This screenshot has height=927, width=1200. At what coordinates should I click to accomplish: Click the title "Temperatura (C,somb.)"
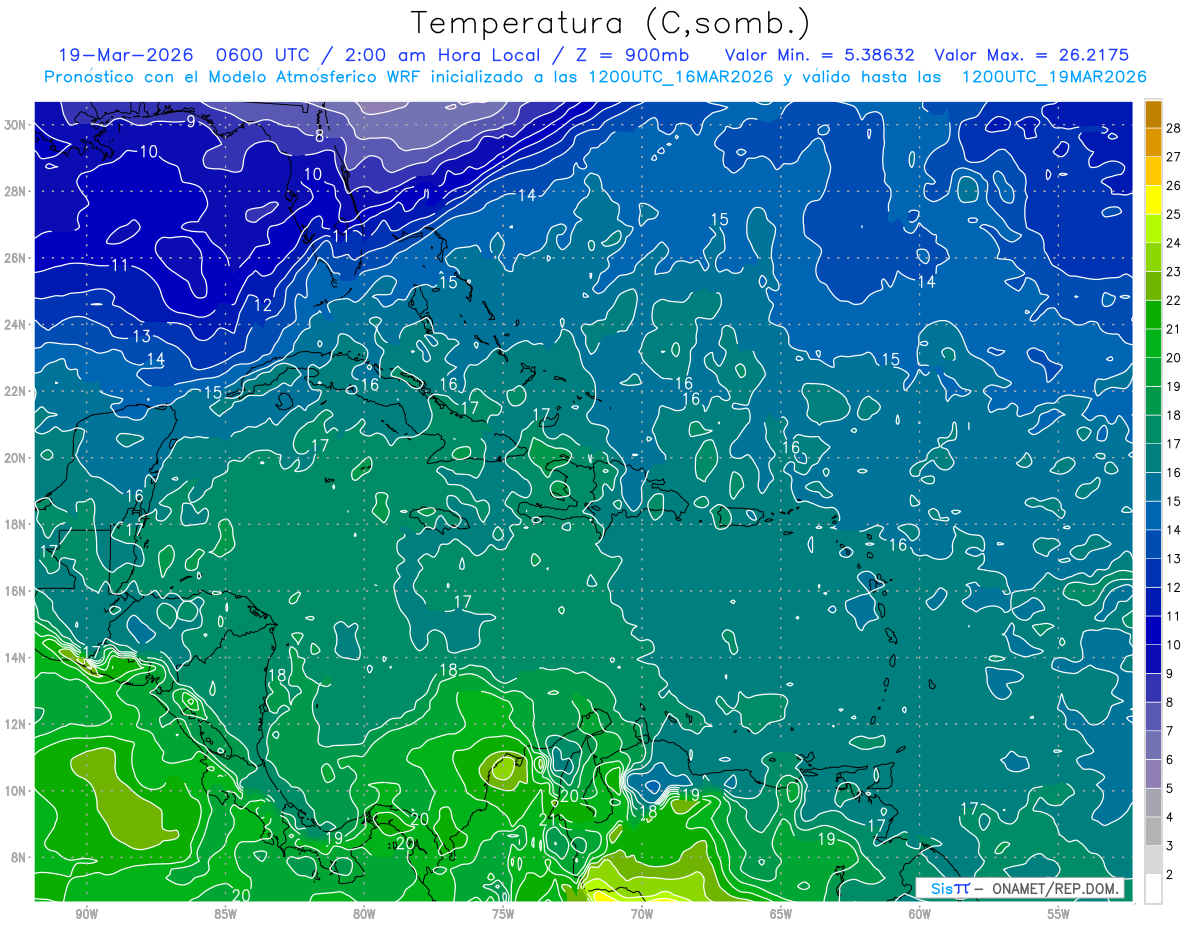611,22
